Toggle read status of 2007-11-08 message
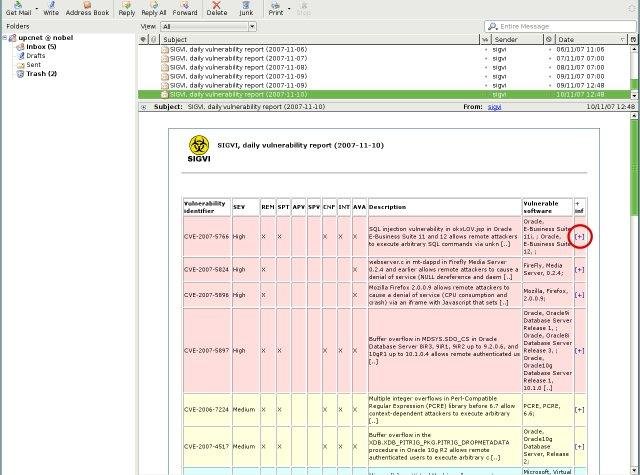640x475 pixels. point(486,67)
